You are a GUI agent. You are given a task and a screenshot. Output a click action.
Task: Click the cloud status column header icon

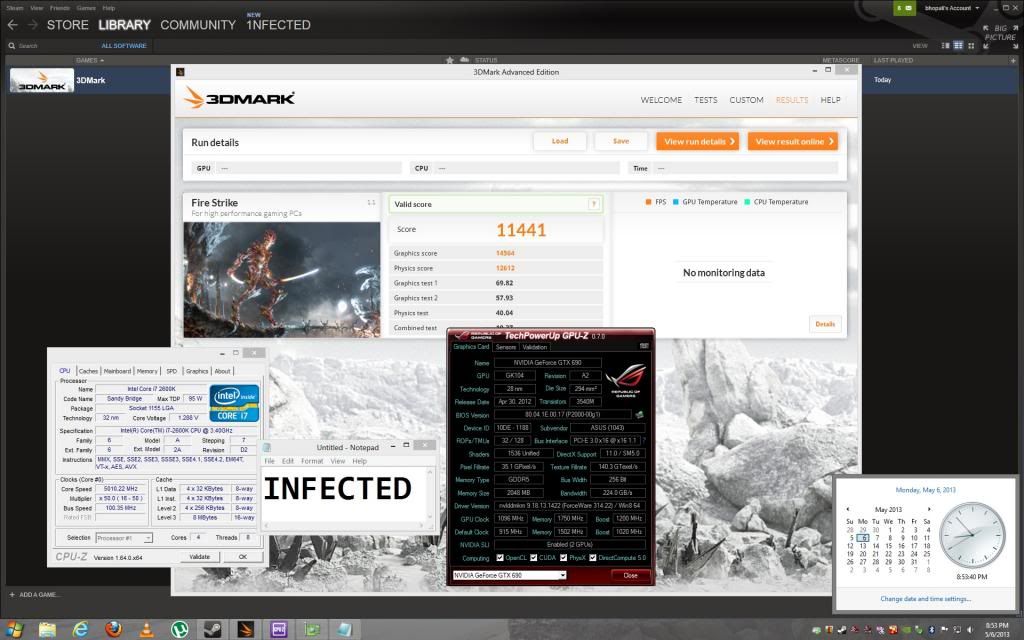[x=464, y=59]
